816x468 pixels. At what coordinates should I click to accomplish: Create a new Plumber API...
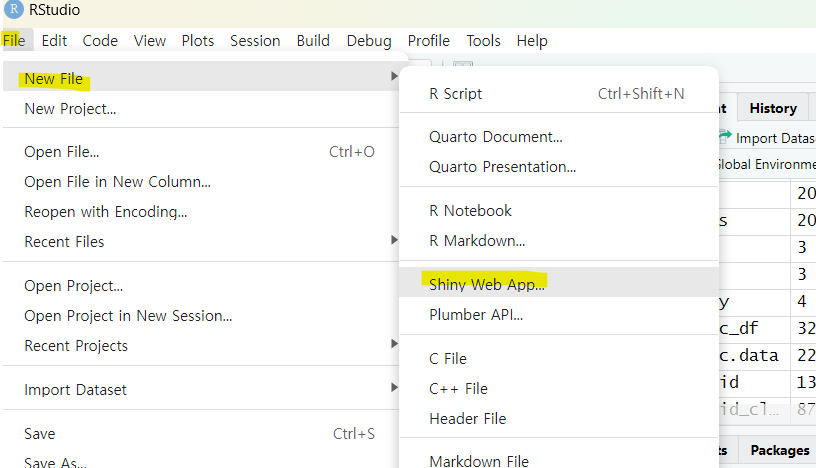[x=559, y=314]
